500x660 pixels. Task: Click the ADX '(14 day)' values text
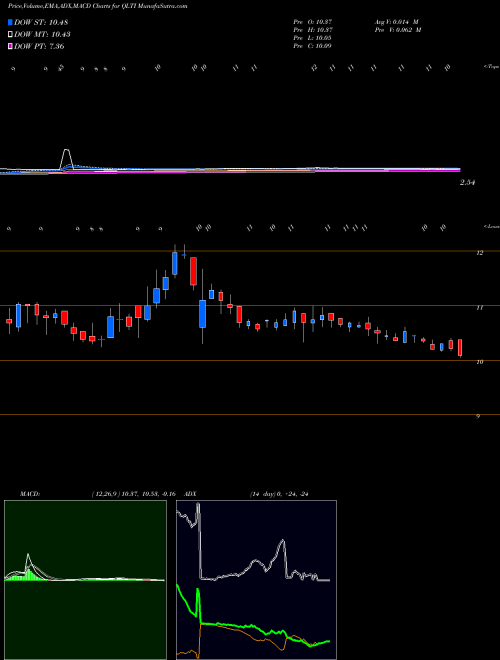(x=279, y=494)
